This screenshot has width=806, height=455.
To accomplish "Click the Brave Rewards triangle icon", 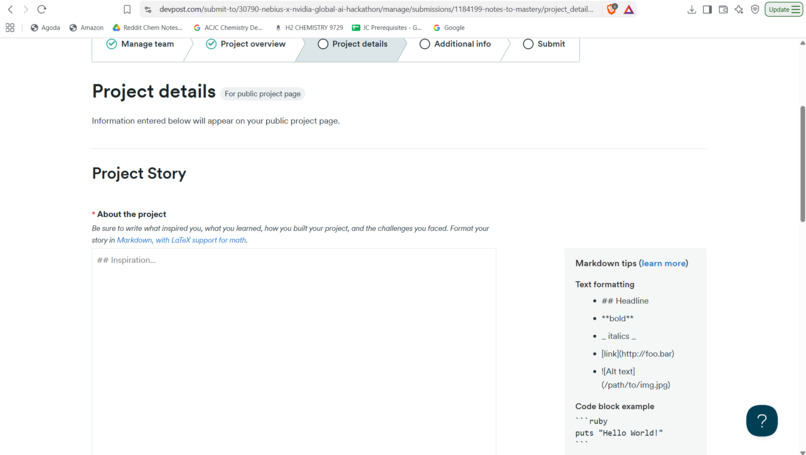I will 629,9.
